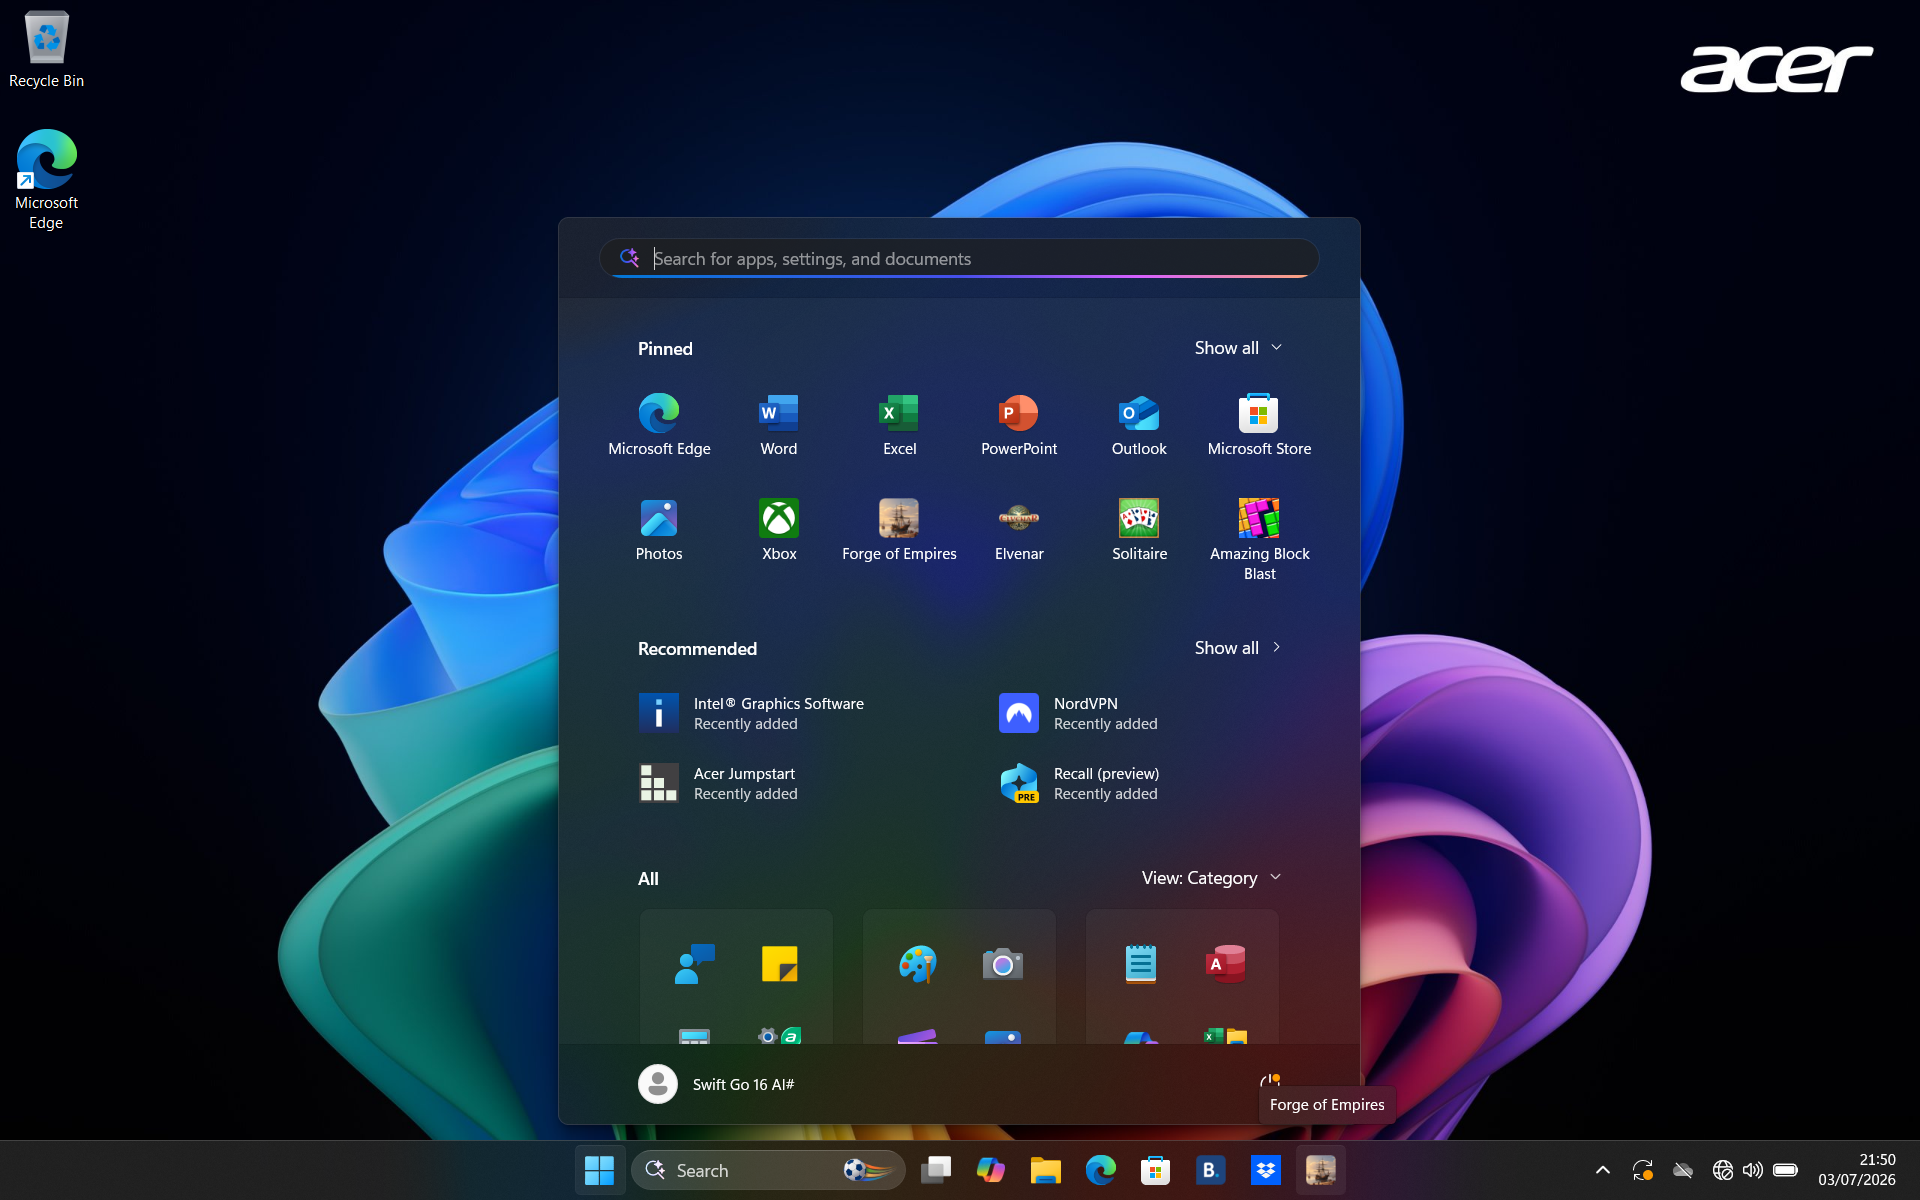Click the power button in Start menu
Viewport: 1920px width, 1200px height.
(x=1269, y=1083)
